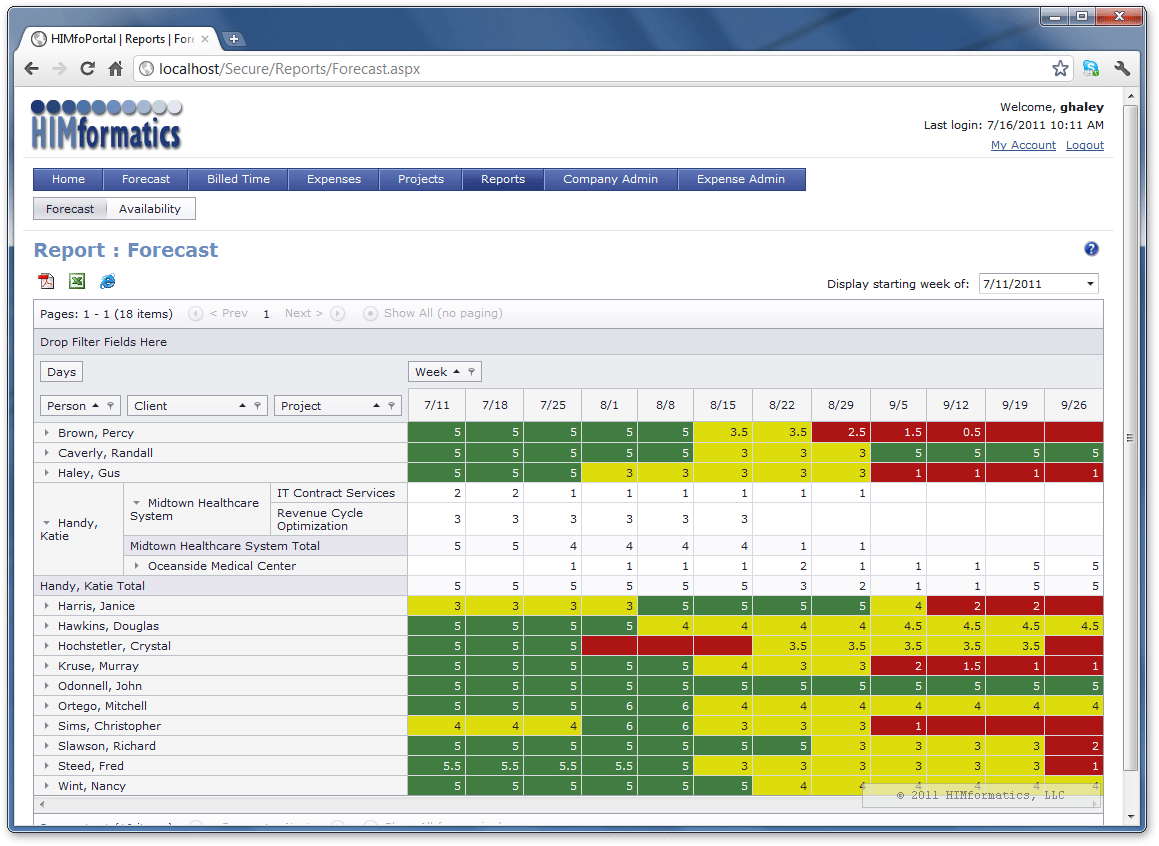Open the blue help question mark icon

1091,249
